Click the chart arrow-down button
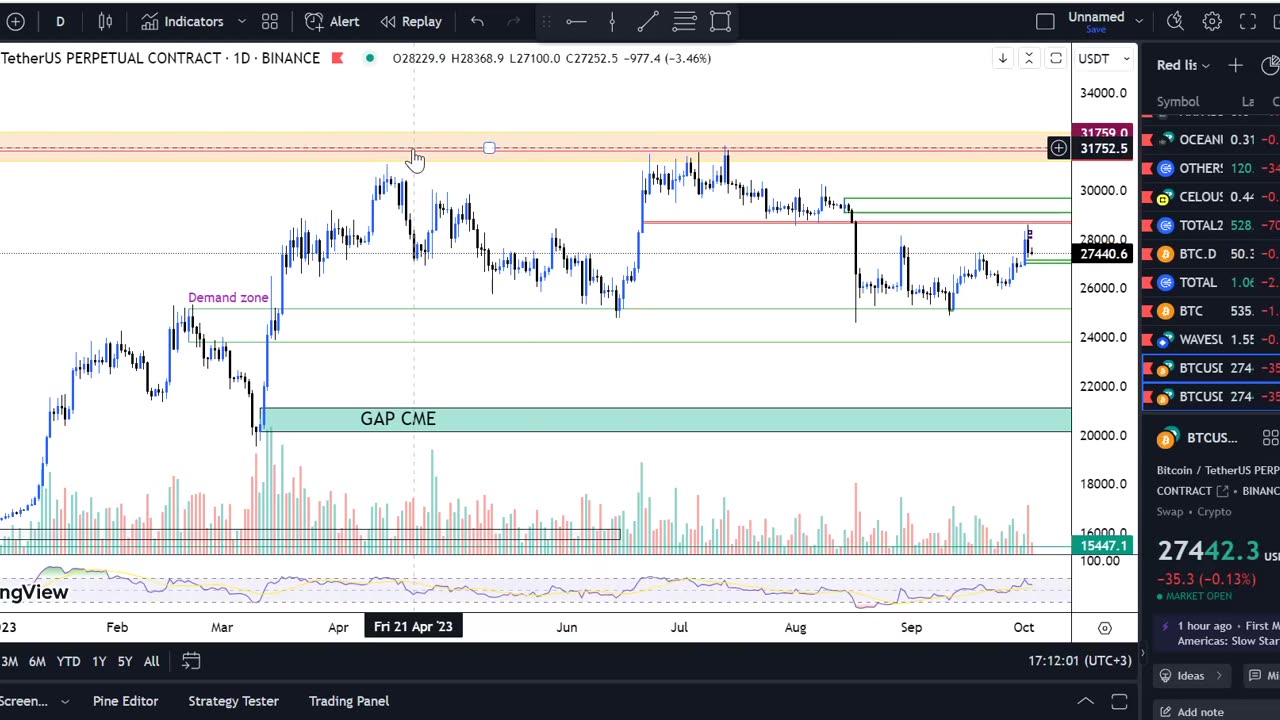1280x720 pixels. pyautogui.click(x=1002, y=58)
